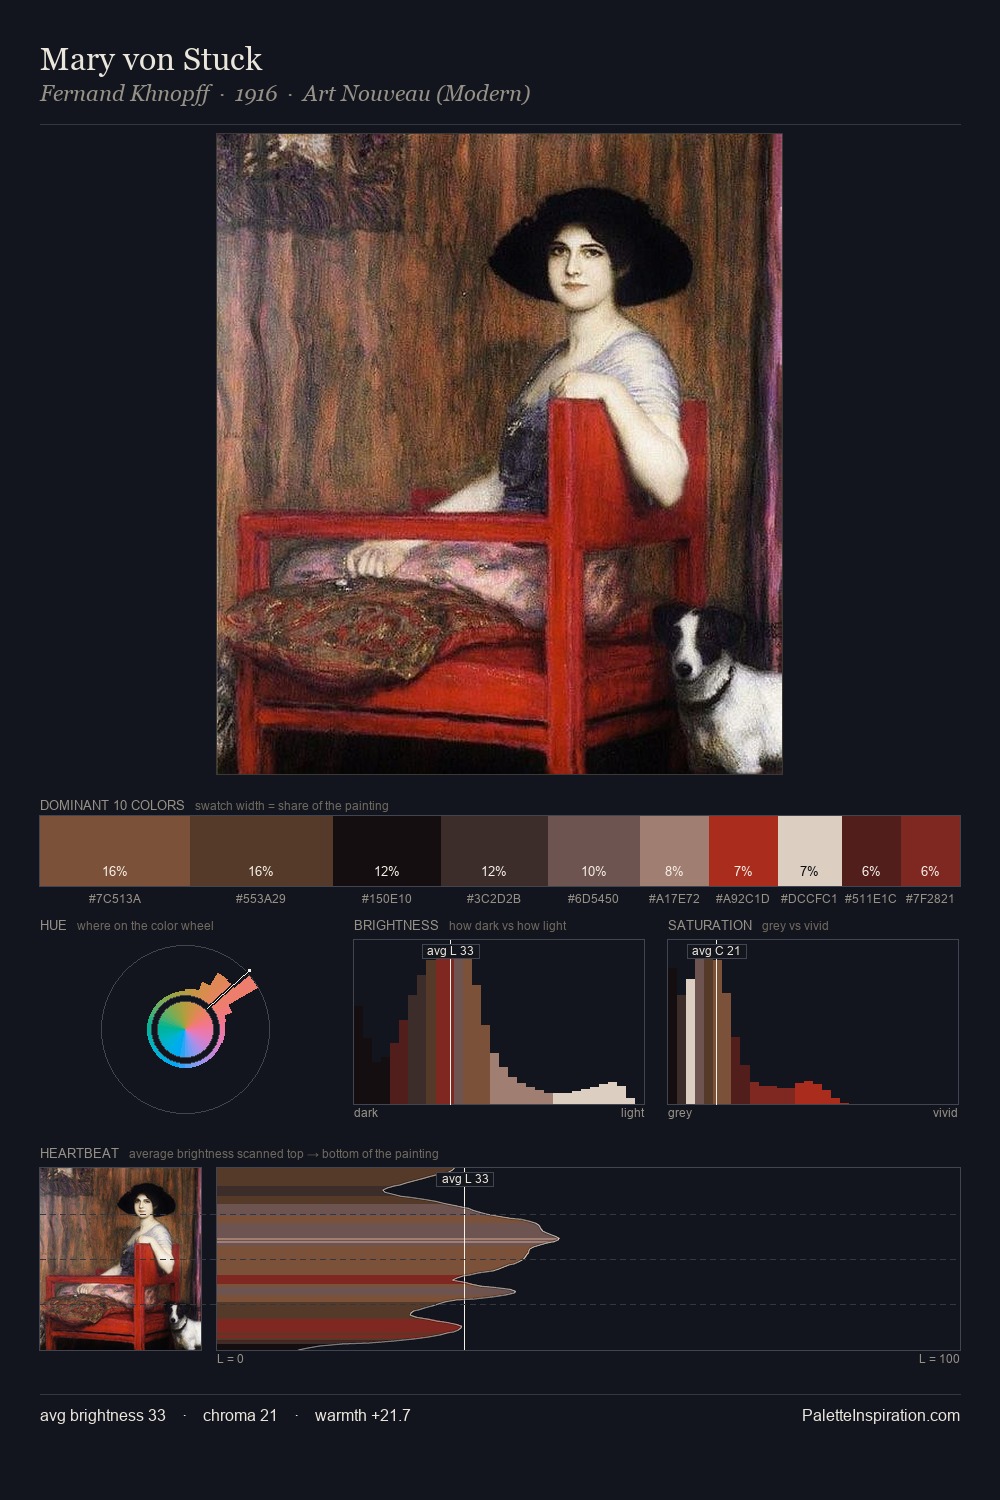The width and height of the screenshot is (1000, 1500).
Task: Click the #553A29 dark brown swatch
Action: tap(261, 851)
